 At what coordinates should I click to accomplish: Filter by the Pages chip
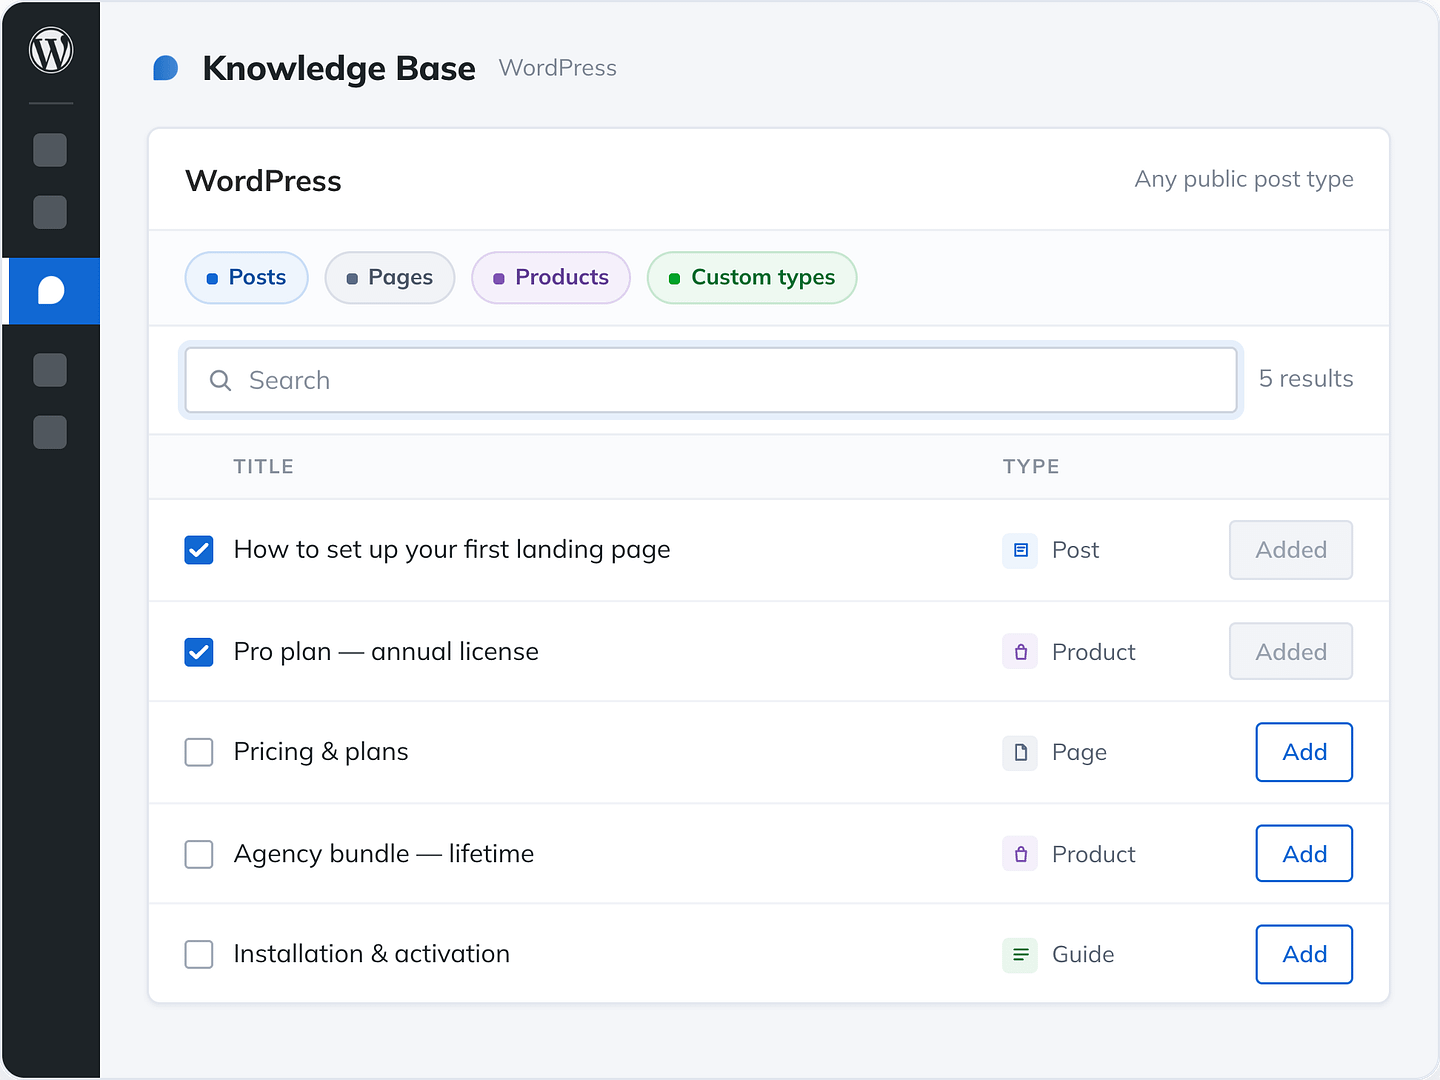pyautogui.click(x=390, y=277)
